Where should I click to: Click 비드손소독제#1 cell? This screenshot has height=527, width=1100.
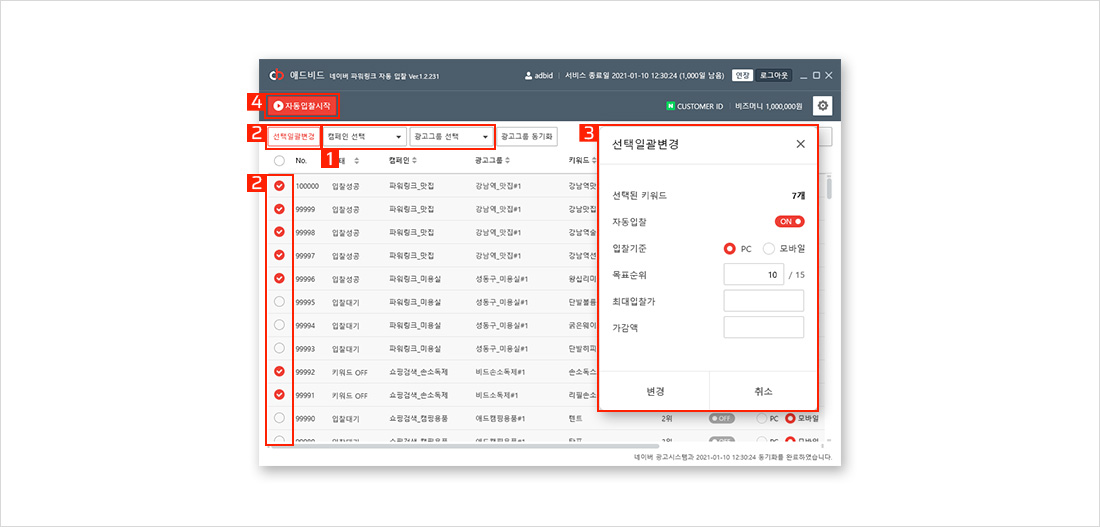[x=502, y=371]
